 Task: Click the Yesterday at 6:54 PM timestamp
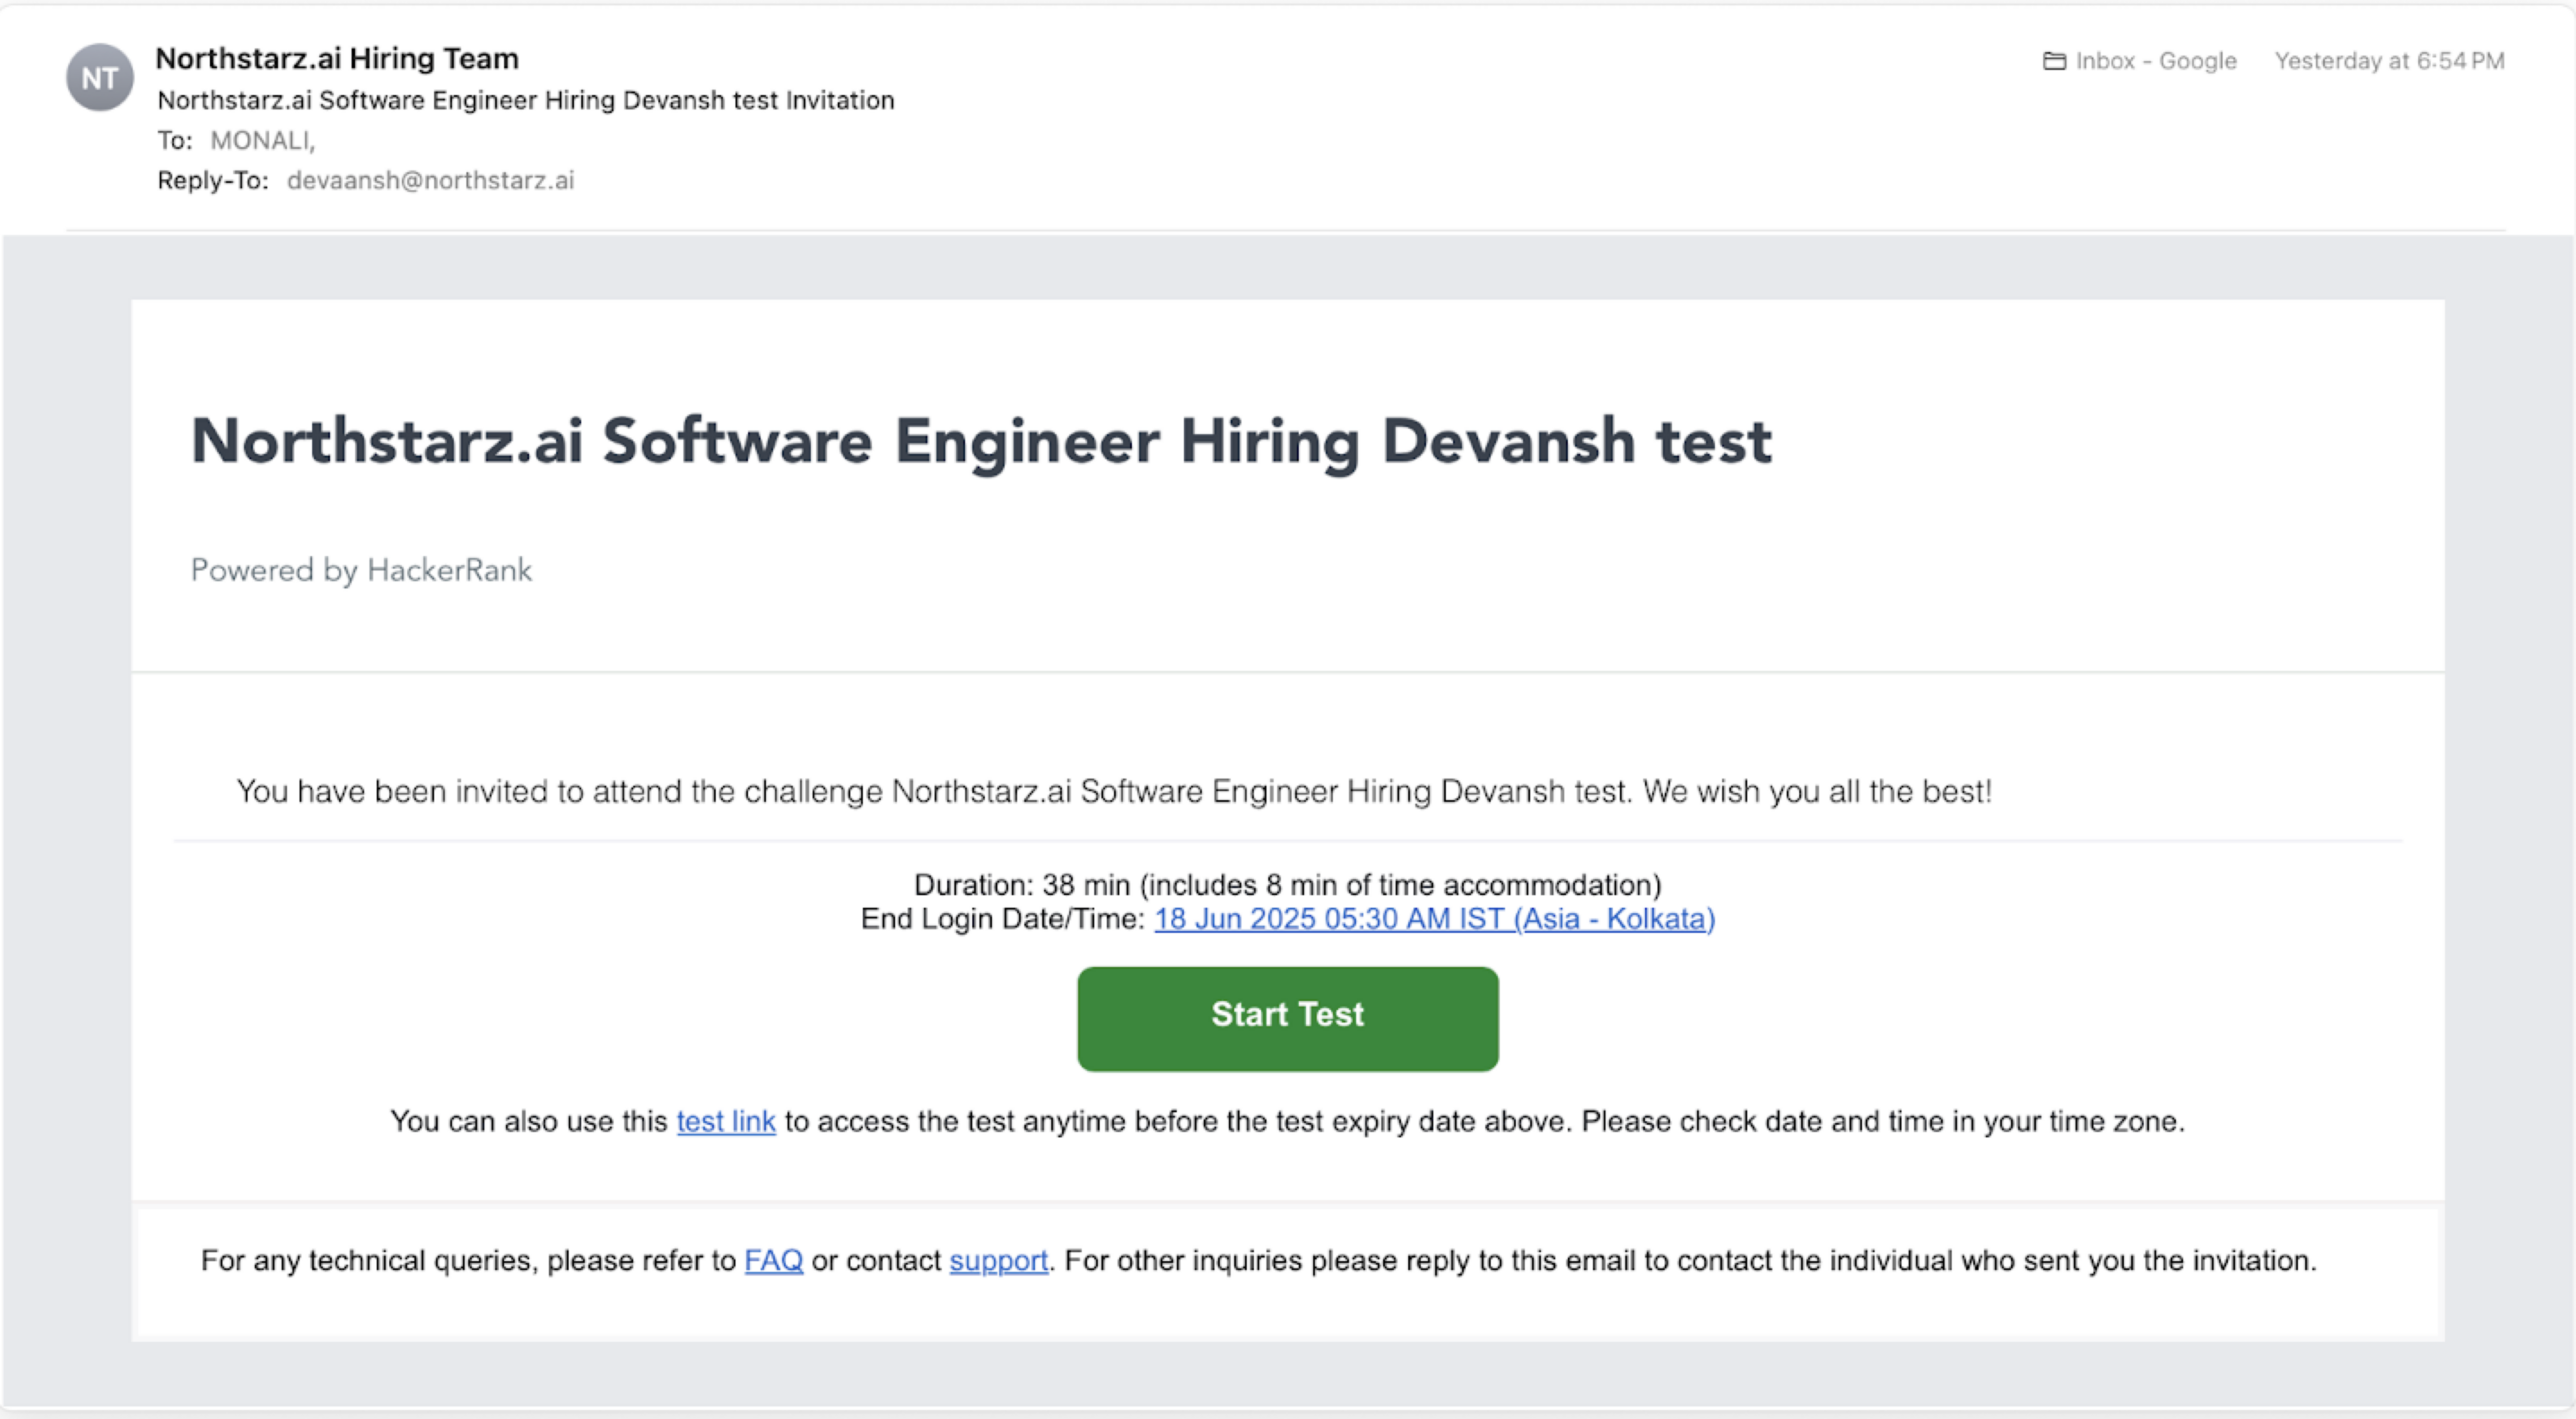click(x=2389, y=61)
